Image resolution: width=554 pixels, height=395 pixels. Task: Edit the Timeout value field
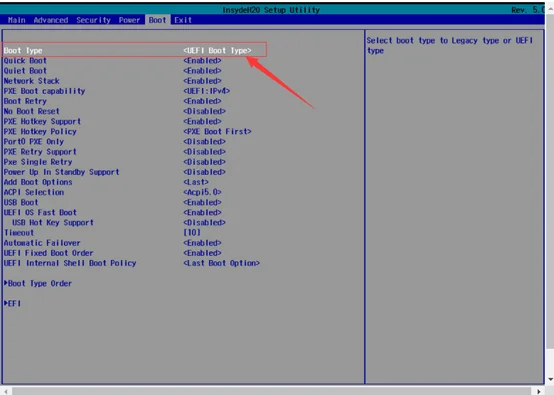[192, 233]
